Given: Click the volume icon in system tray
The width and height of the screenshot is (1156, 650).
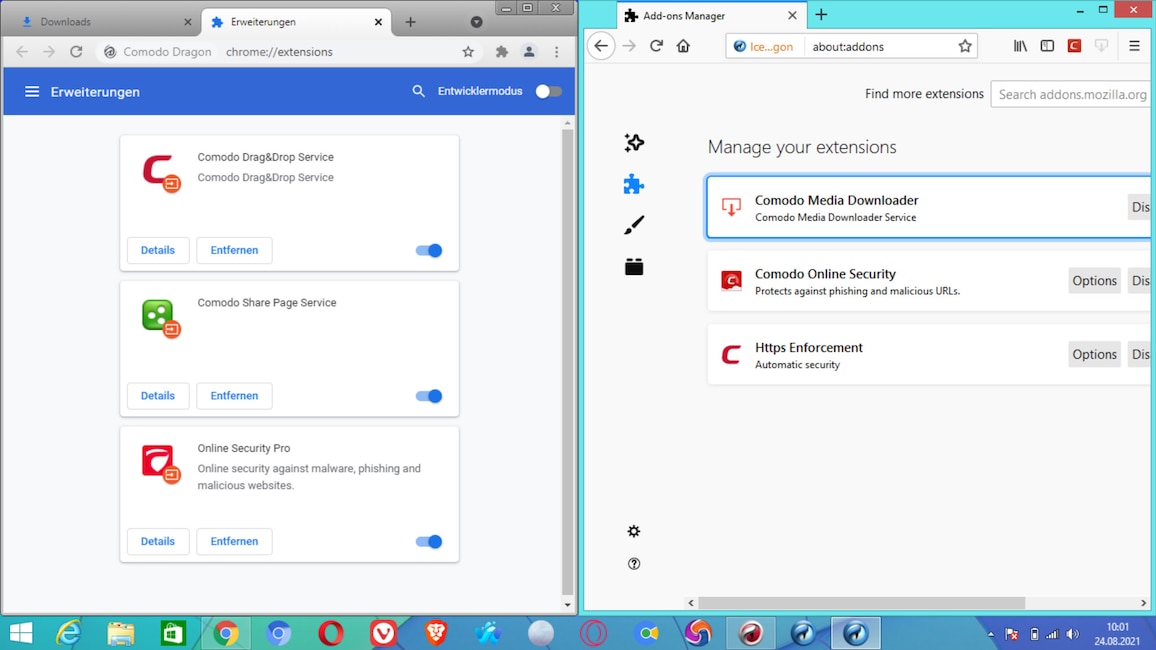Looking at the screenshot, I should click(x=1073, y=635).
